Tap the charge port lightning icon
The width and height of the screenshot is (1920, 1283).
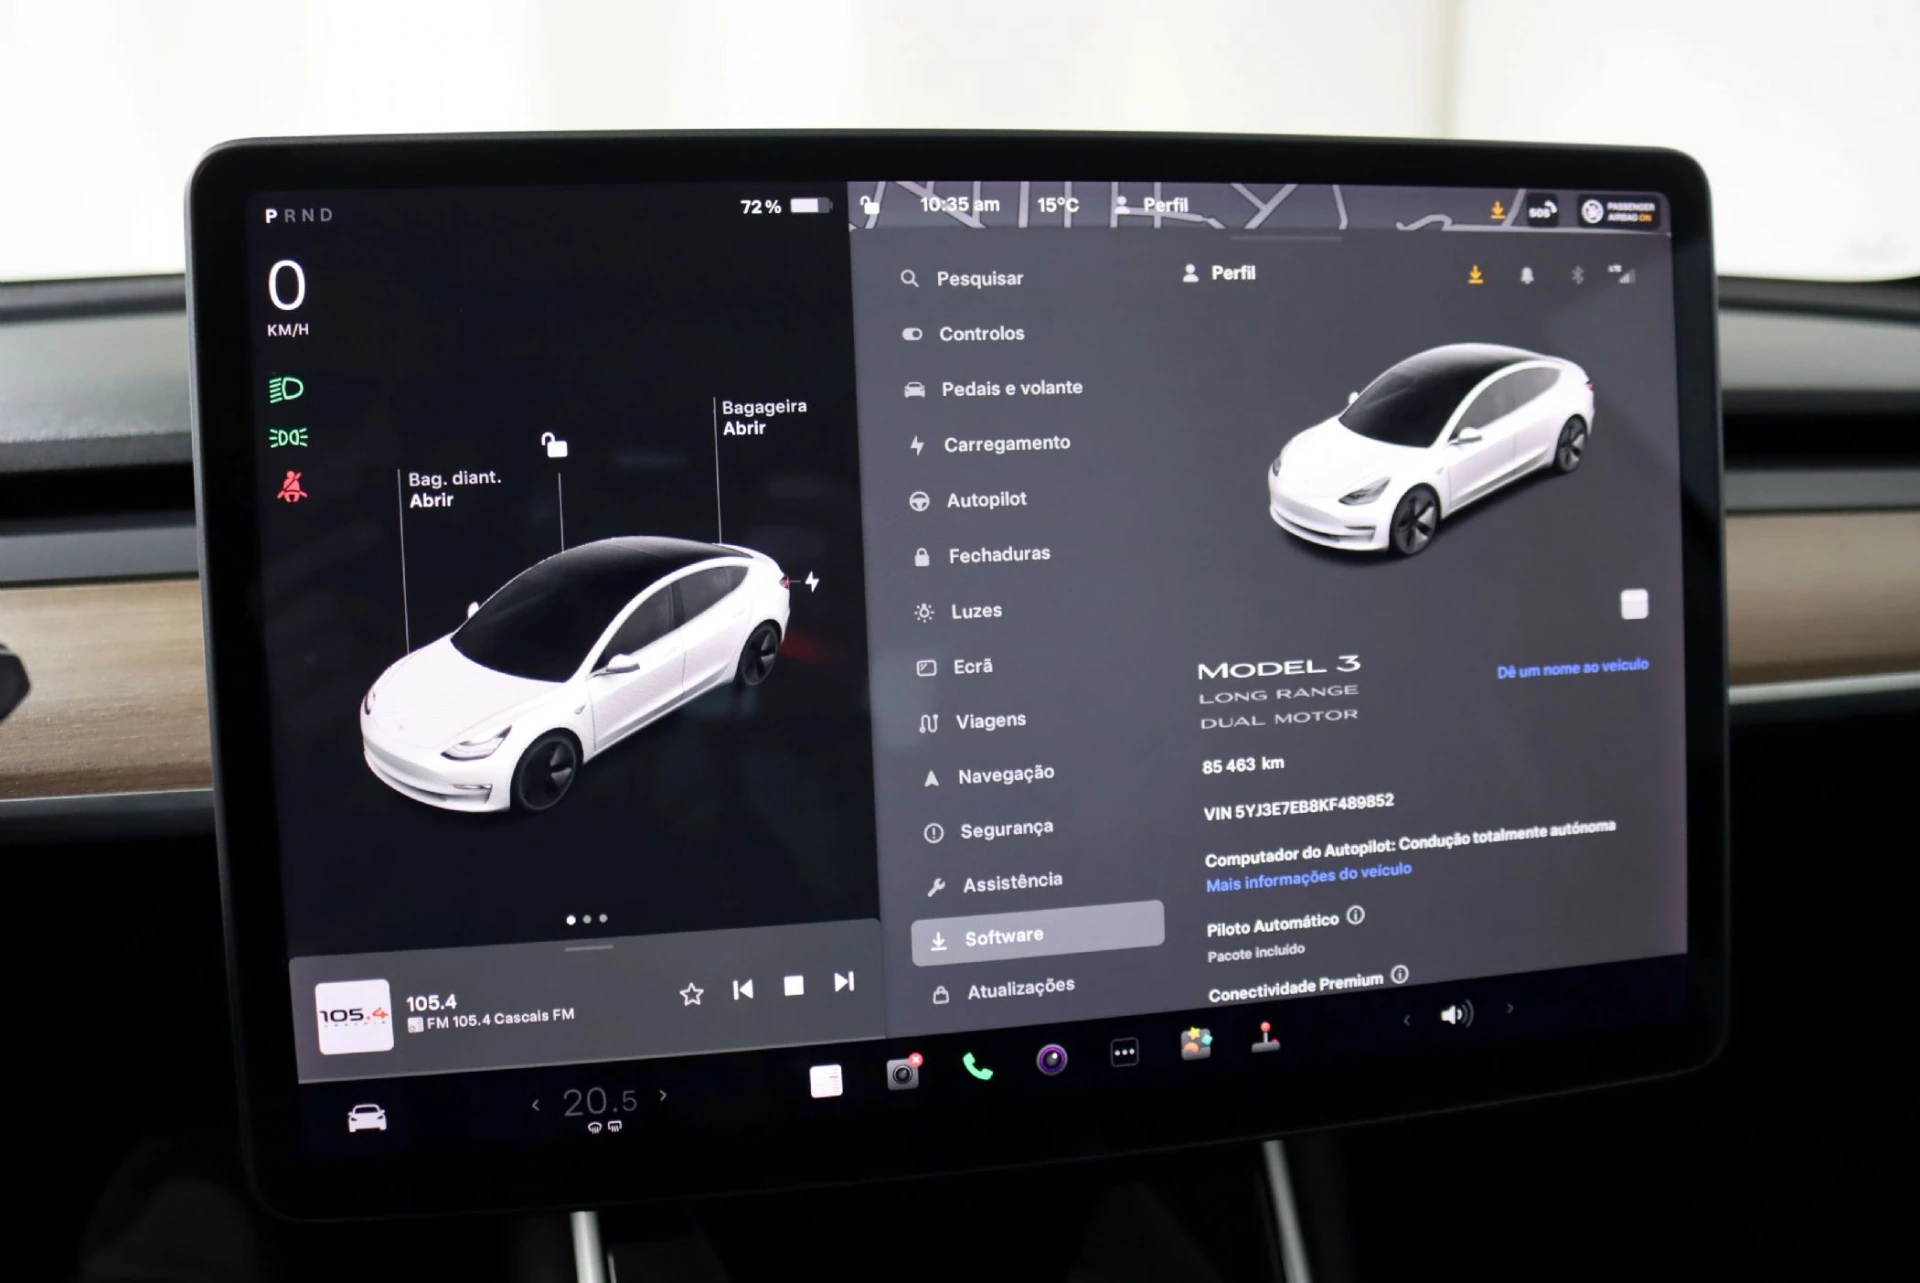coord(812,581)
